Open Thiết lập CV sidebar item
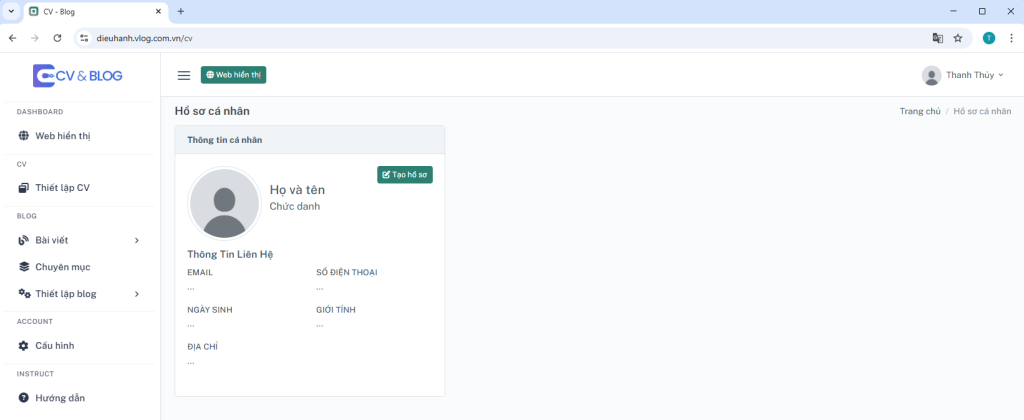The width and height of the screenshot is (1024, 420). [54, 188]
